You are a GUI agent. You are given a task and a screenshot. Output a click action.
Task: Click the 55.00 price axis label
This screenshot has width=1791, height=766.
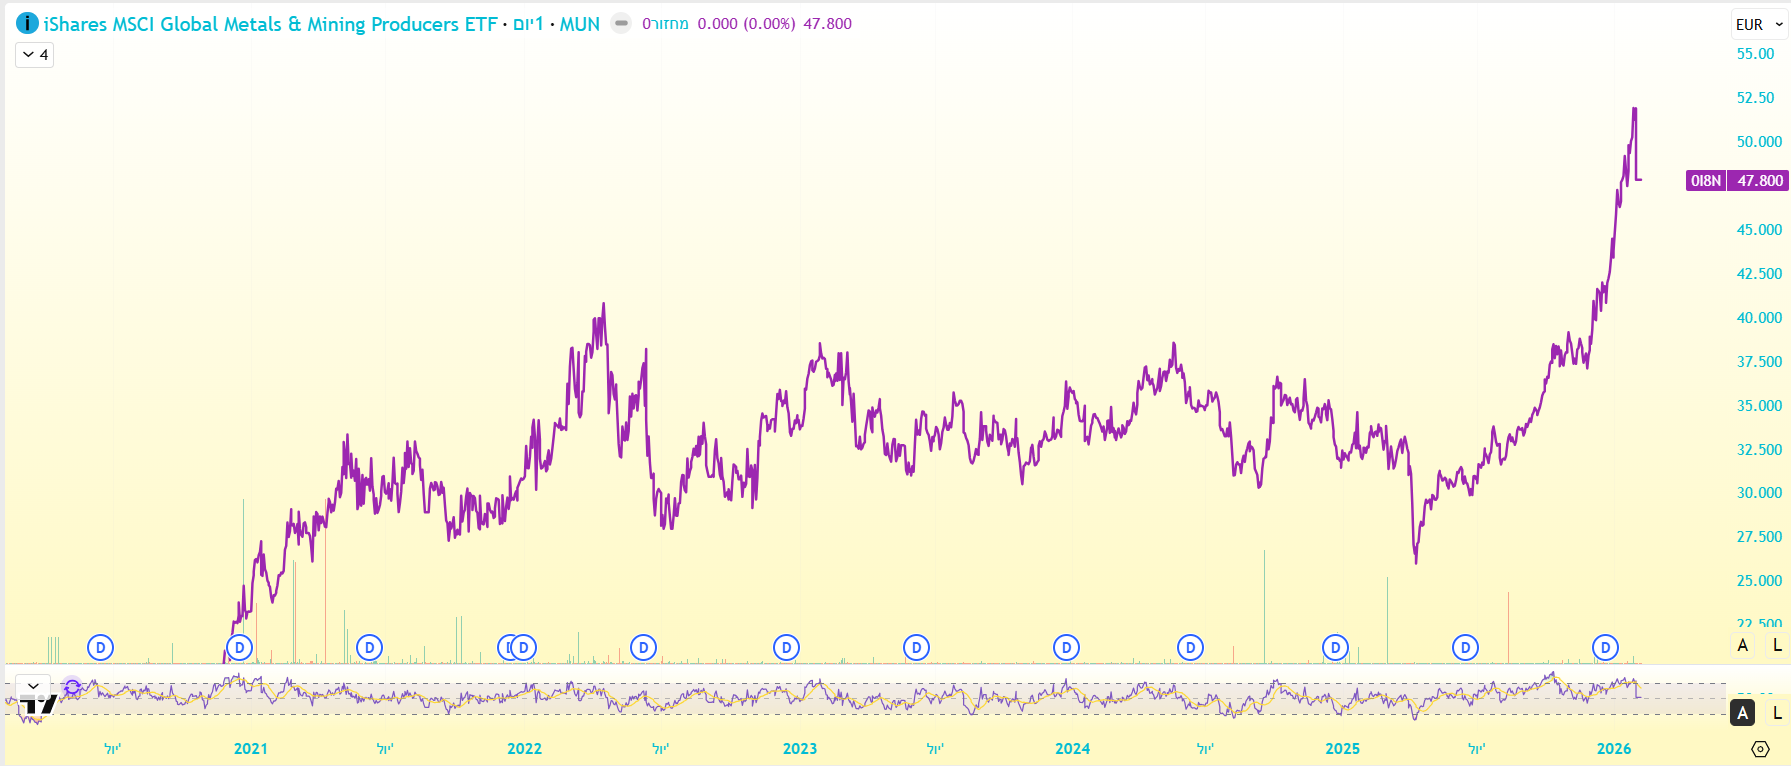[x=1755, y=54]
